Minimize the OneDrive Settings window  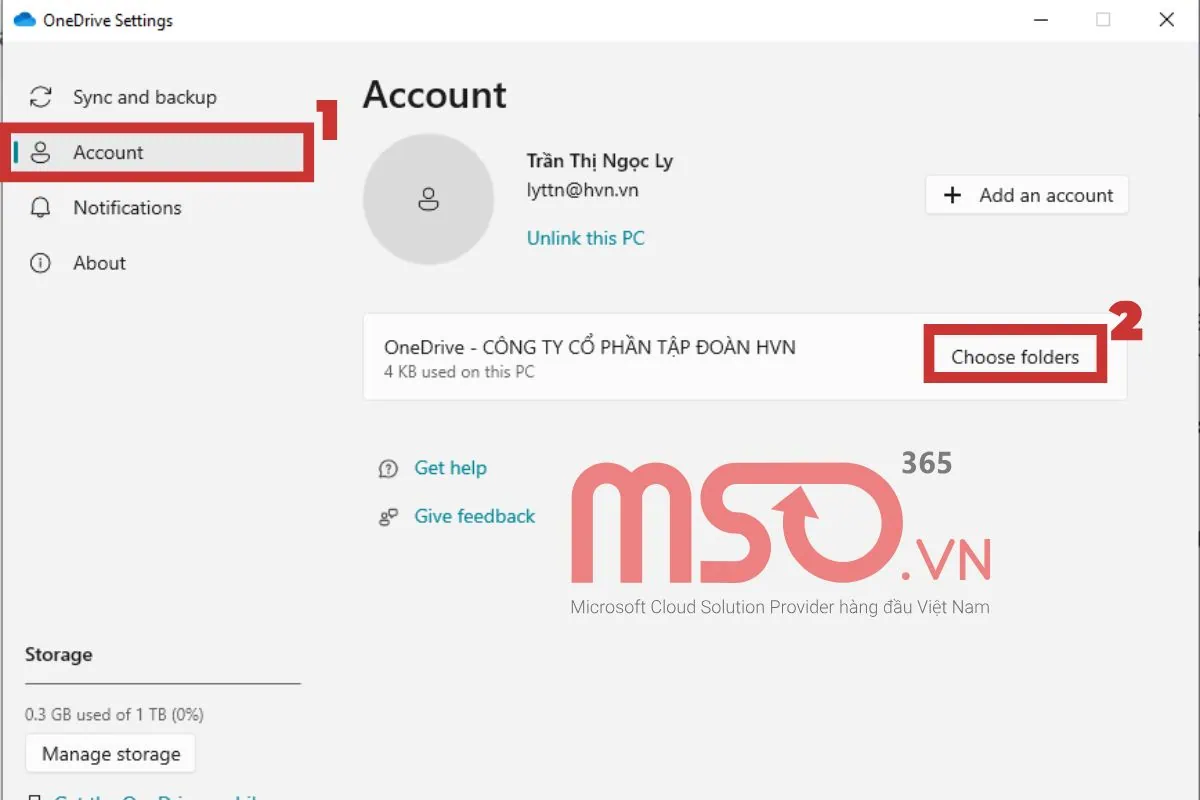click(1039, 20)
